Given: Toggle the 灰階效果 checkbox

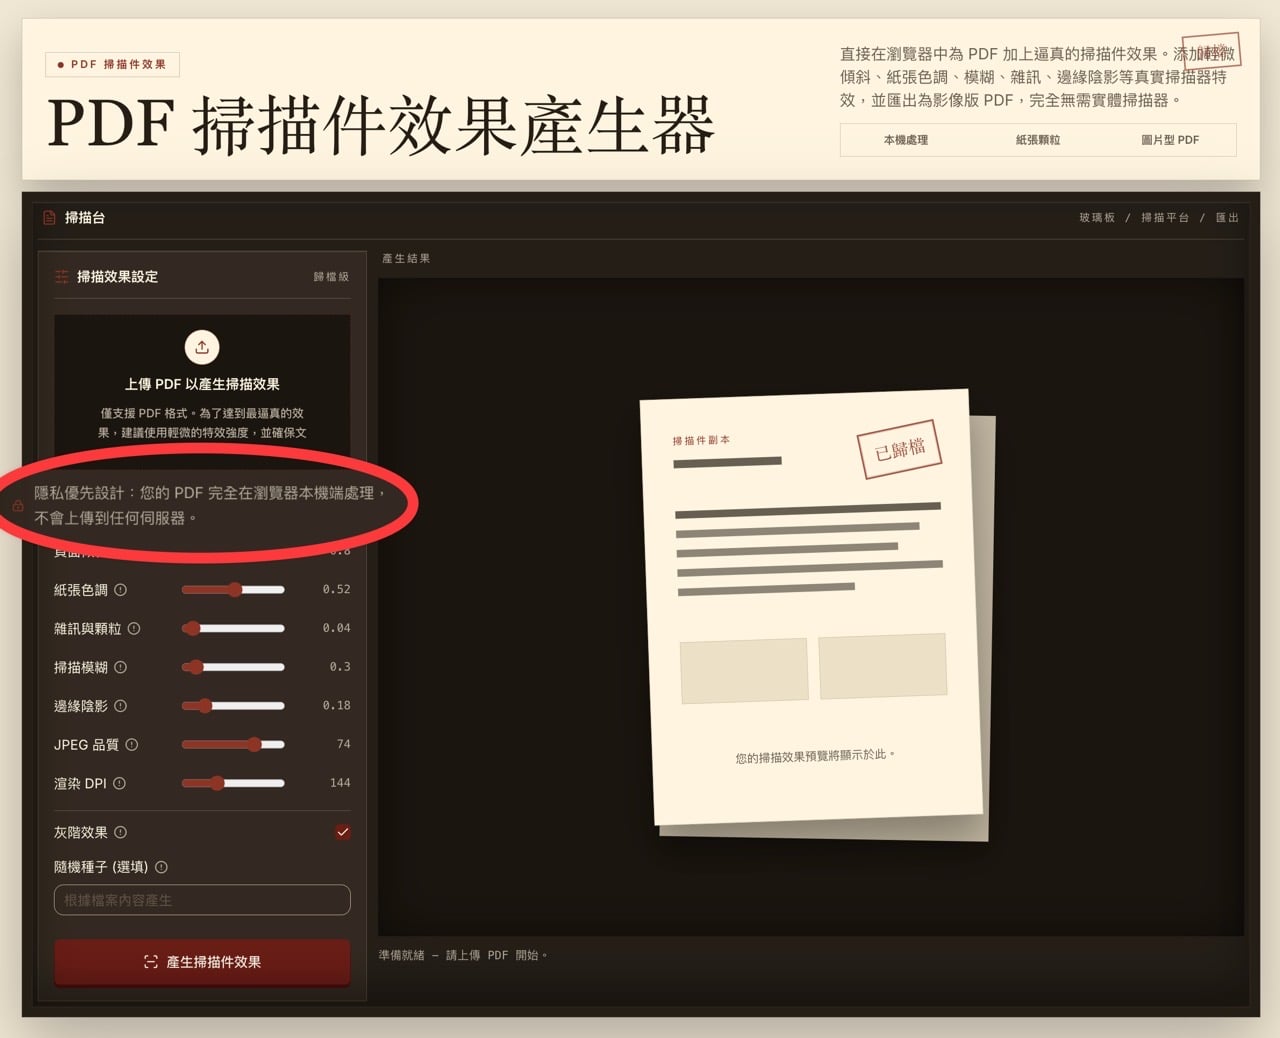Looking at the screenshot, I should 343,832.
